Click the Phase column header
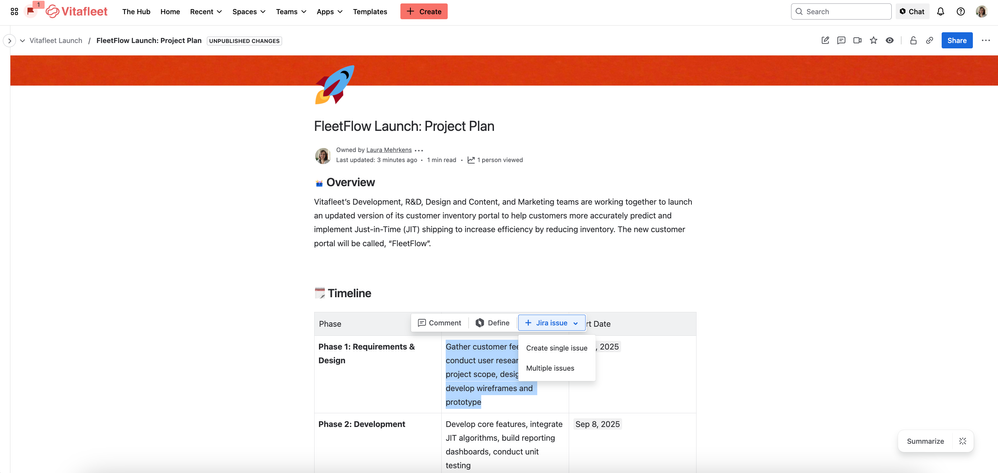The width and height of the screenshot is (998, 473). click(378, 324)
